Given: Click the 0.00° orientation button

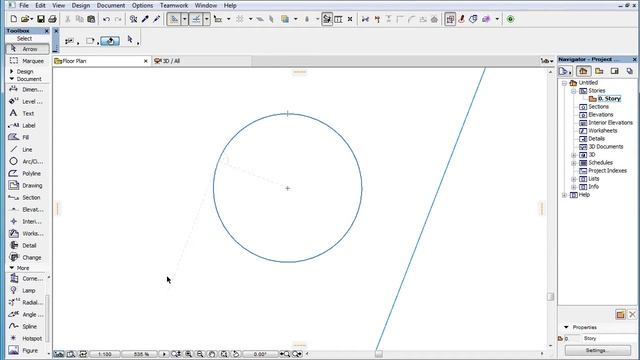Looking at the screenshot, I should pyautogui.click(x=260, y=354).
